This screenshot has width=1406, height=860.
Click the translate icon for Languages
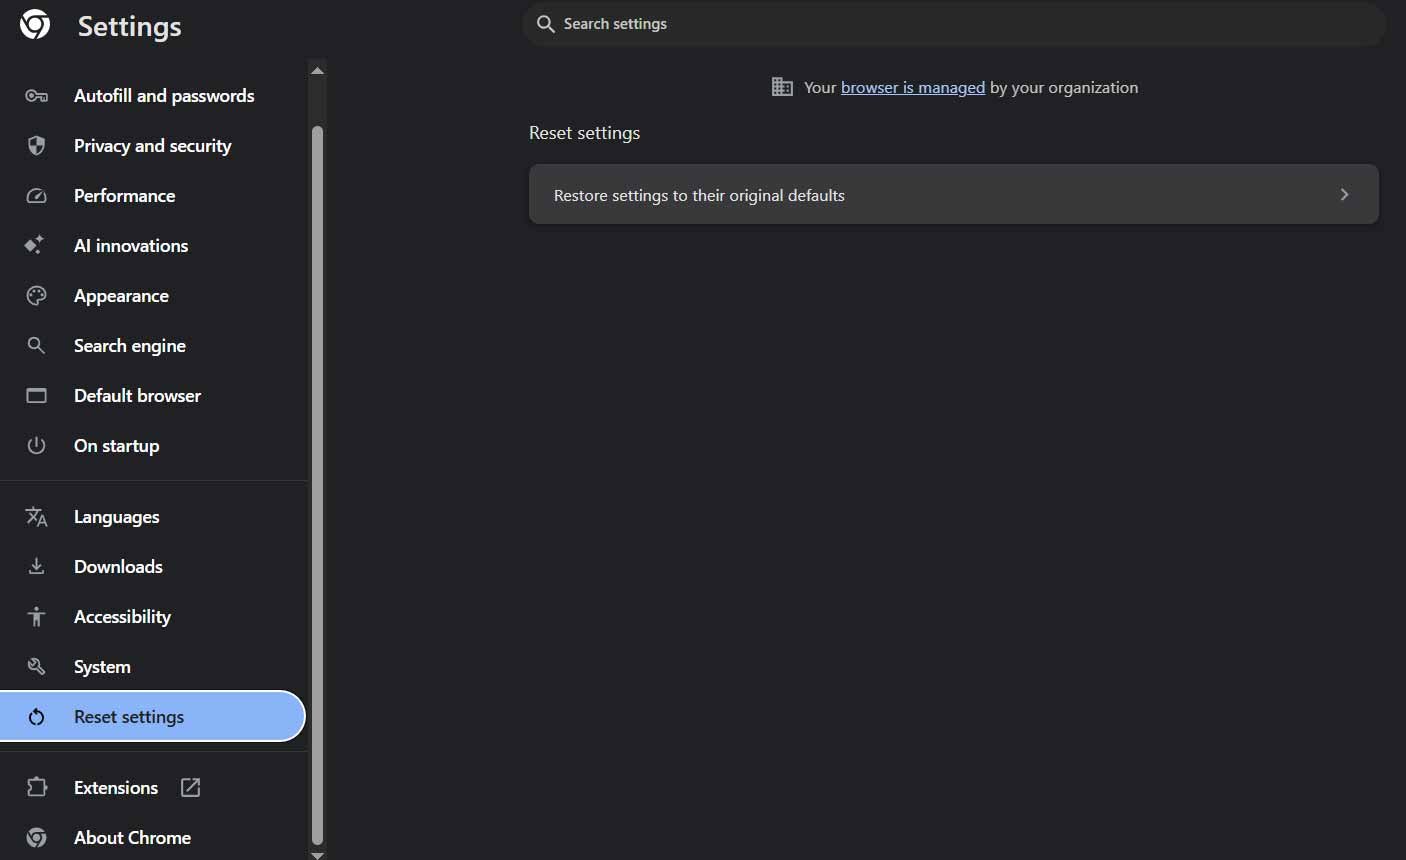coord(36,517)
